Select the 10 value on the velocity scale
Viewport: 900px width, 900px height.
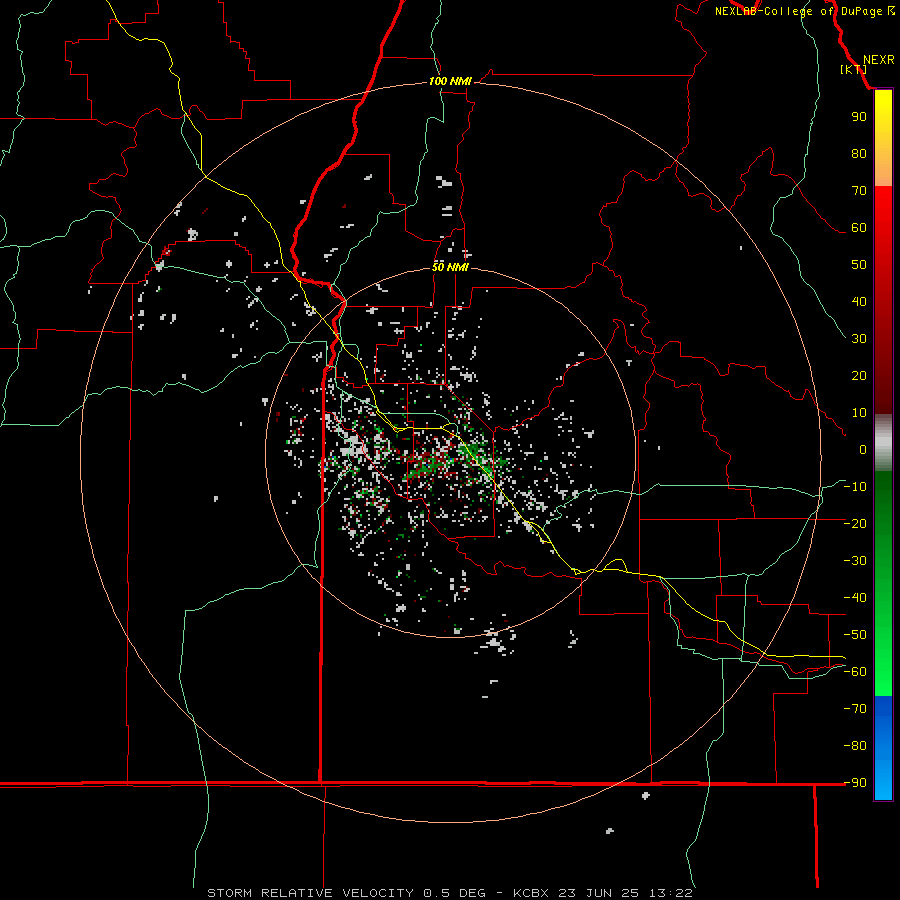[859, 413]
